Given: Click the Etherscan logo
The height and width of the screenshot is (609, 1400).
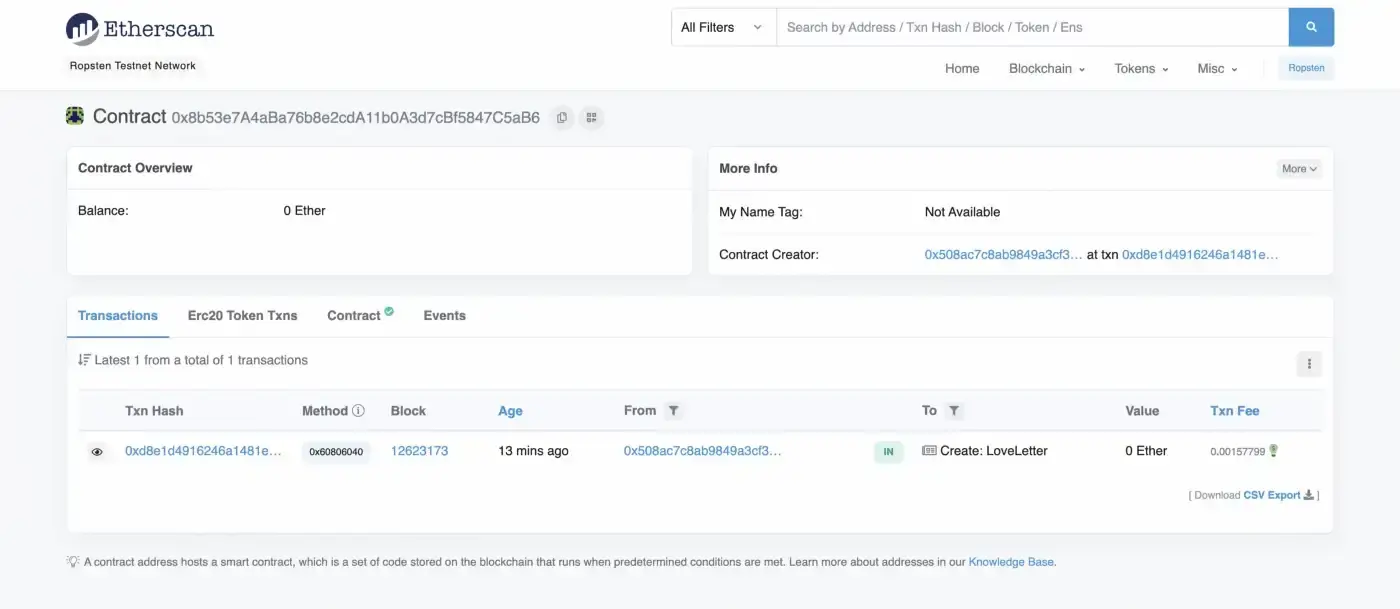Looking at the screenshot, I should tap(140, 29).
